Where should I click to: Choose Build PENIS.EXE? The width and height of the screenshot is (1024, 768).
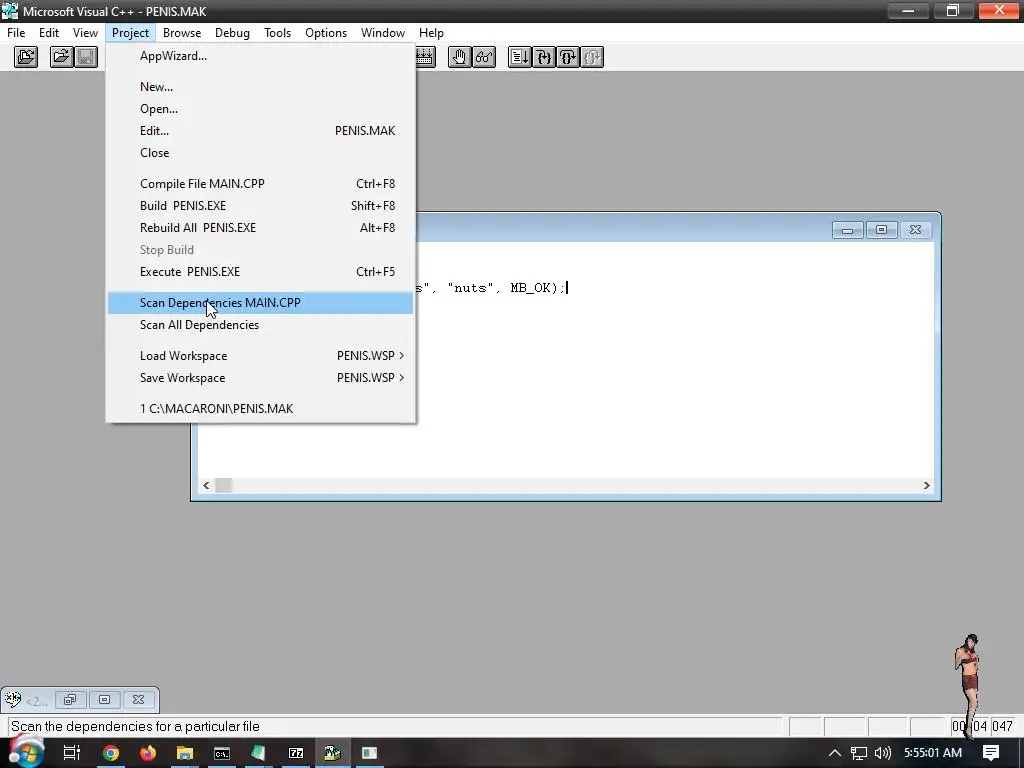pyautogui.click(x=261, y=206)
